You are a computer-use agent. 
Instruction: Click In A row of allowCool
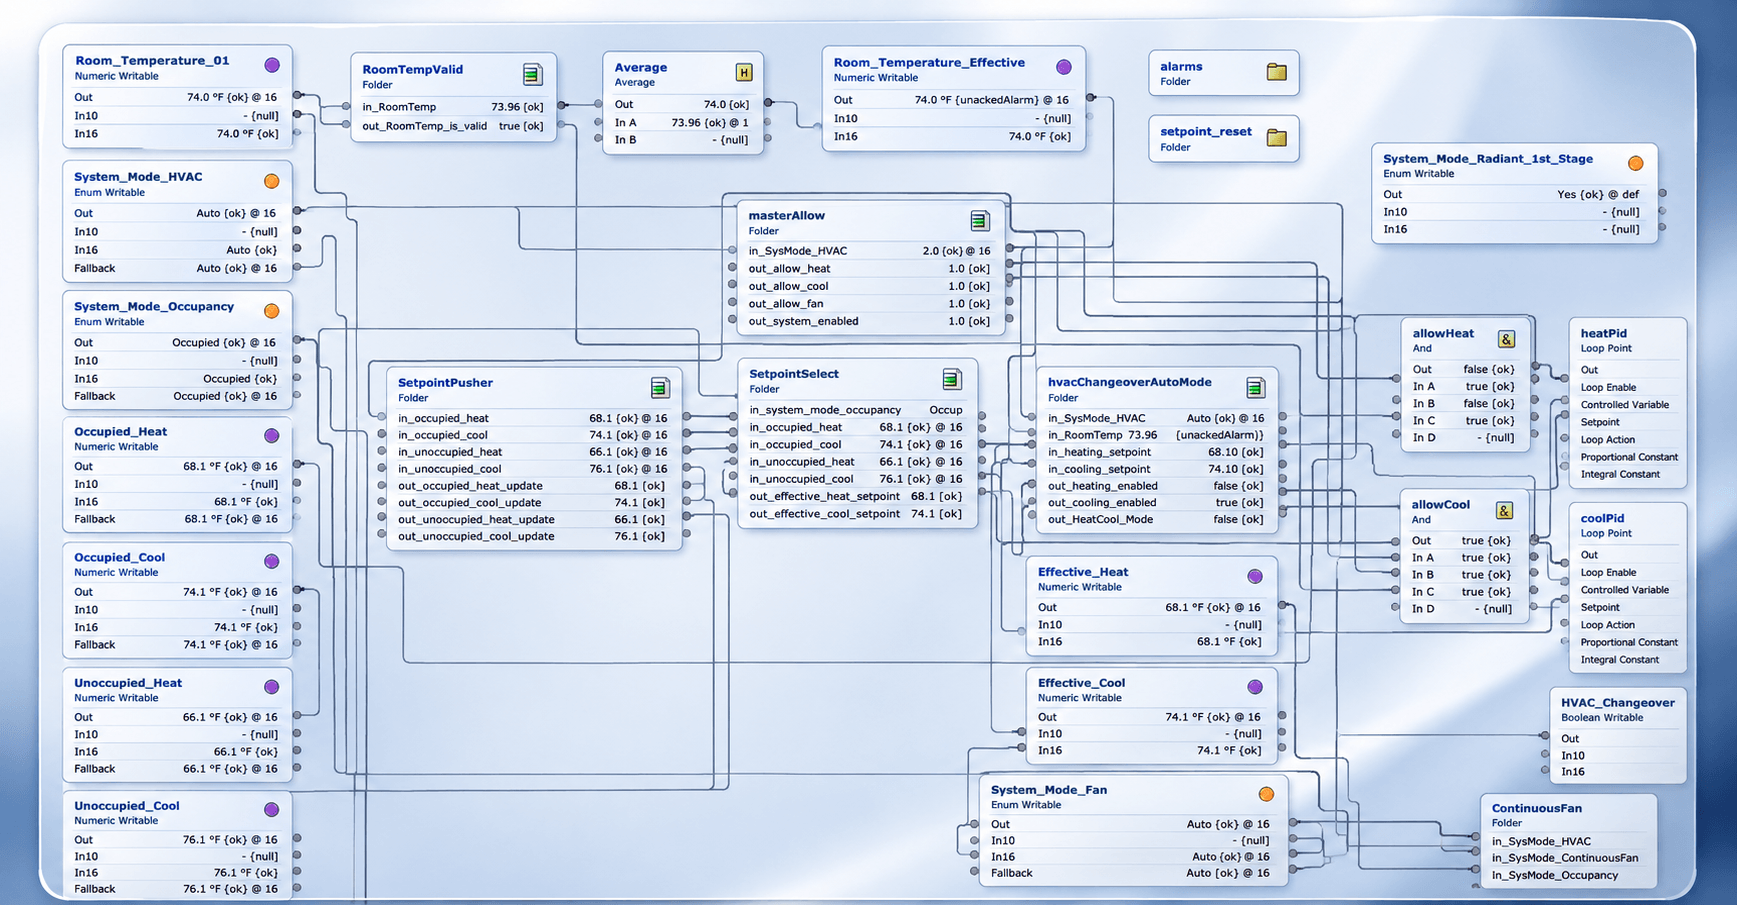point(1462,558)
